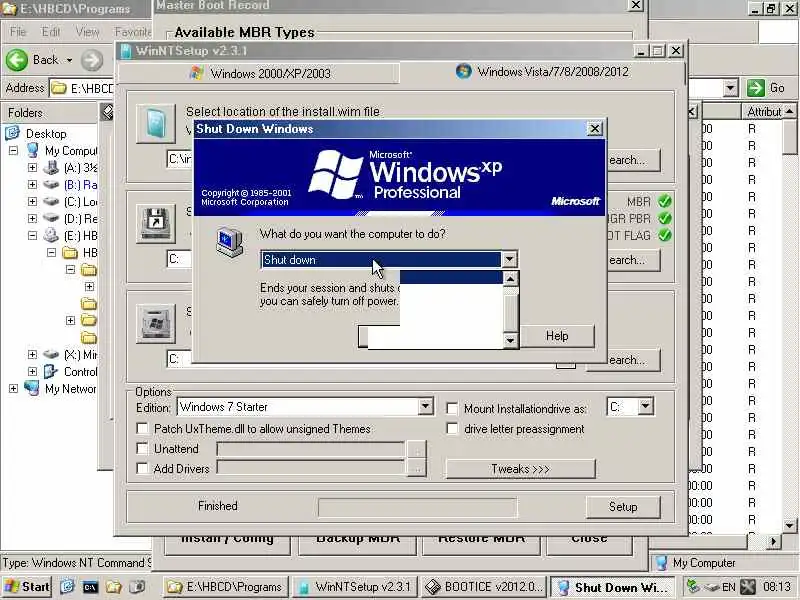The height and width of the screenshot is (600, 800).
Task: Click Search button for boot drive
Action: click(633, 260)
